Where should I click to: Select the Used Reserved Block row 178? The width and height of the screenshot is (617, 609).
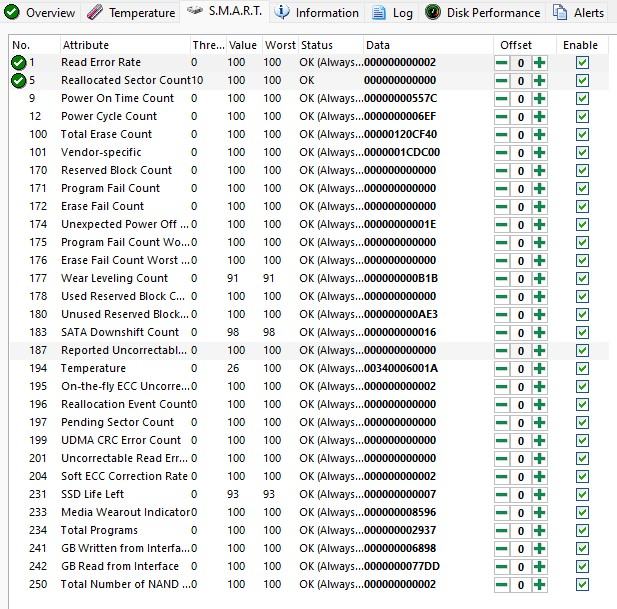[309, 297]
